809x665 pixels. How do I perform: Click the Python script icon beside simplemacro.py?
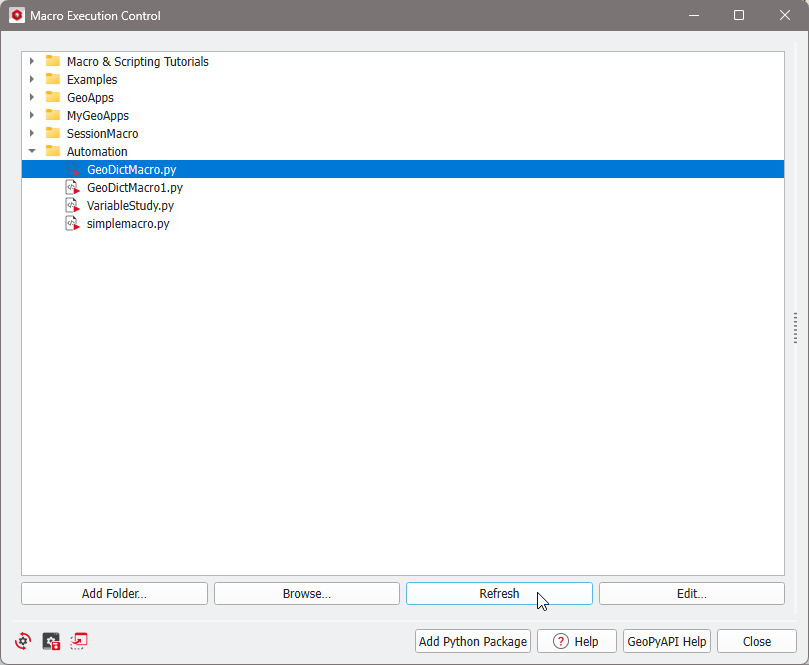(73, 223)
